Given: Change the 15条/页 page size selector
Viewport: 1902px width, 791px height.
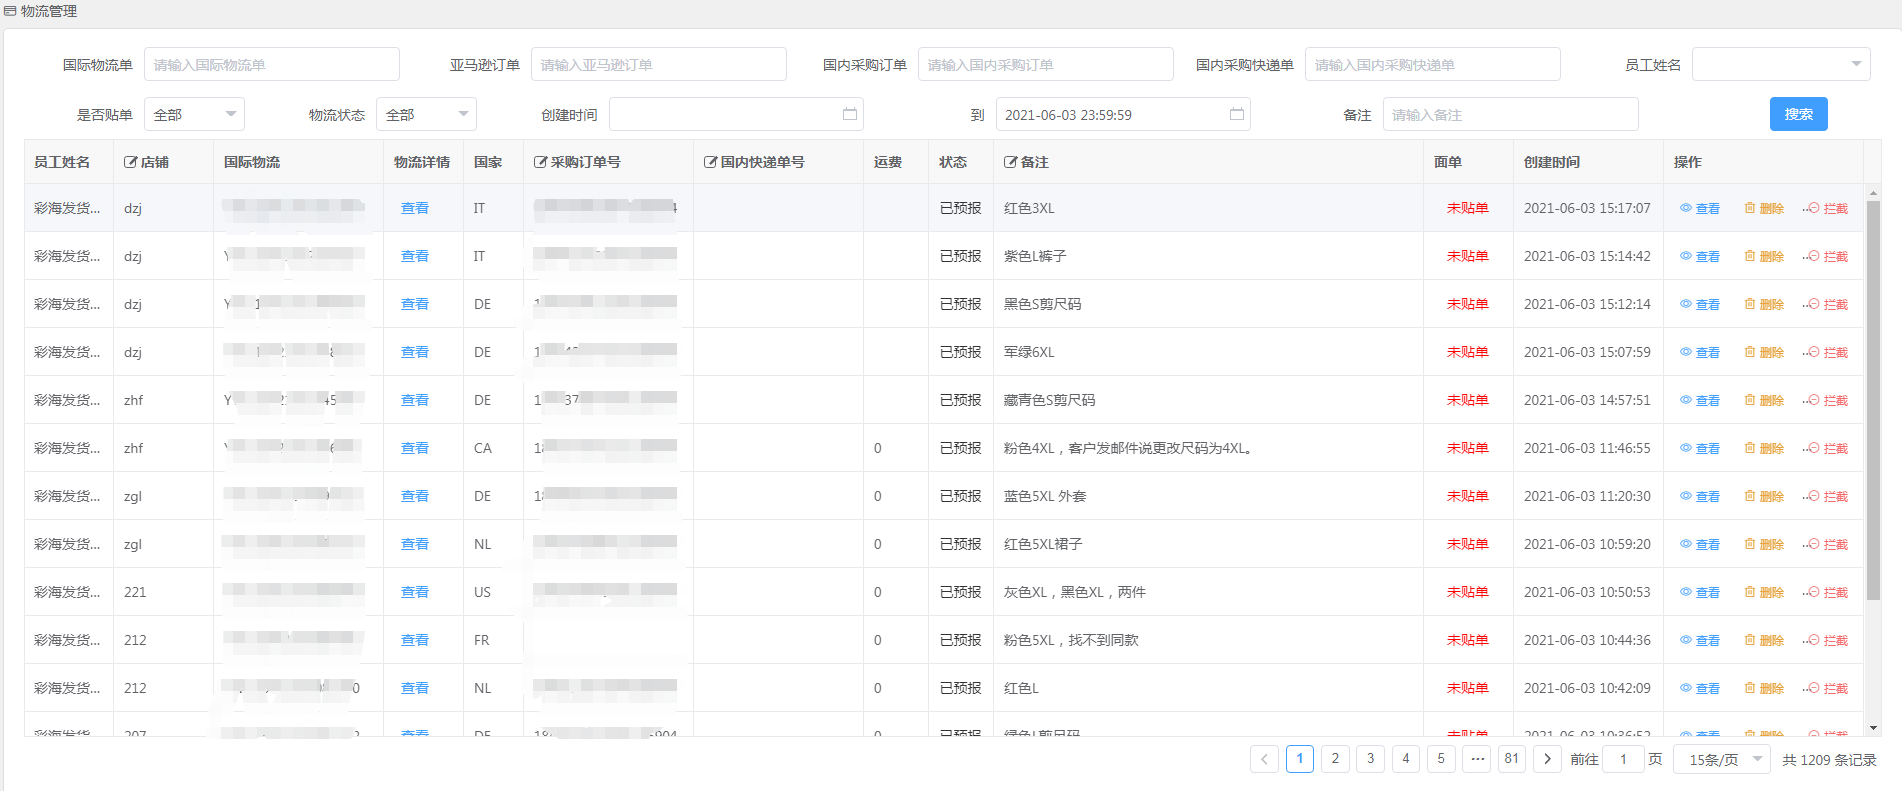Looking at the screenshot, I should [x=1724, y=760].
